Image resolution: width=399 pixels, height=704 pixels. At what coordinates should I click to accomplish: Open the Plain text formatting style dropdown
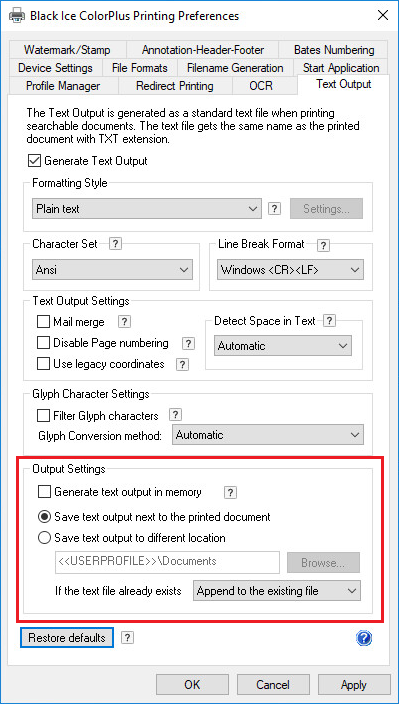click(x=147, y=209)
